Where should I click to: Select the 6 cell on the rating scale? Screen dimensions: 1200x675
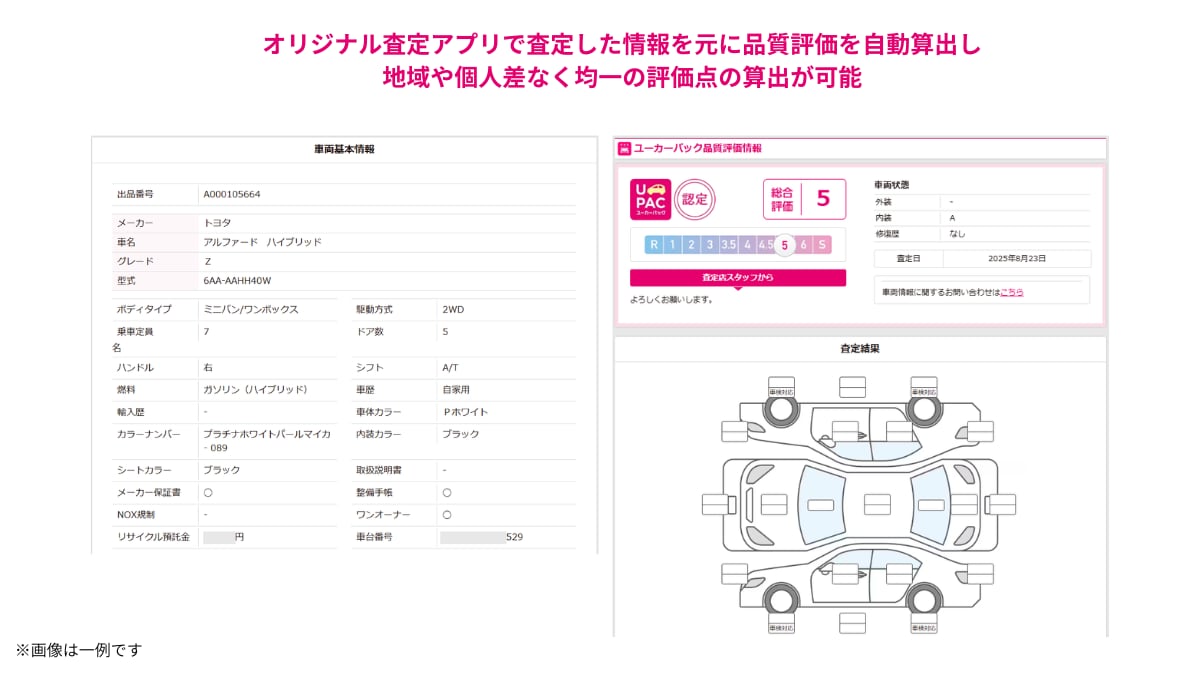pyautogui.click(x=803, y=244)
